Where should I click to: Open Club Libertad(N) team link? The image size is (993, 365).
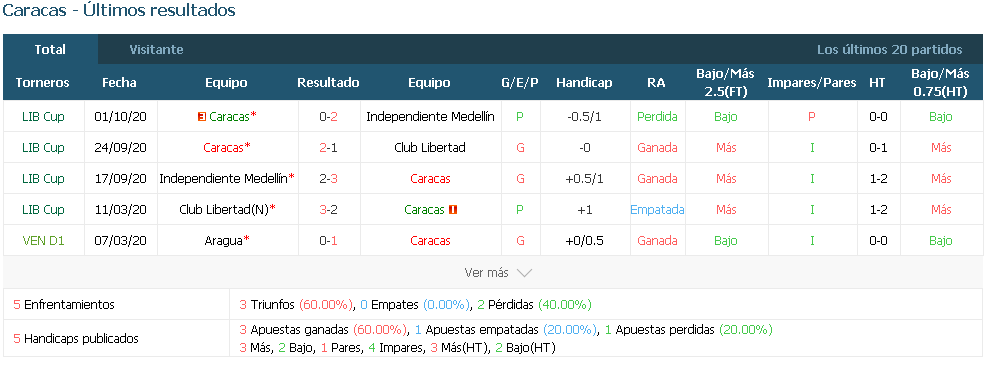point(224,210)
